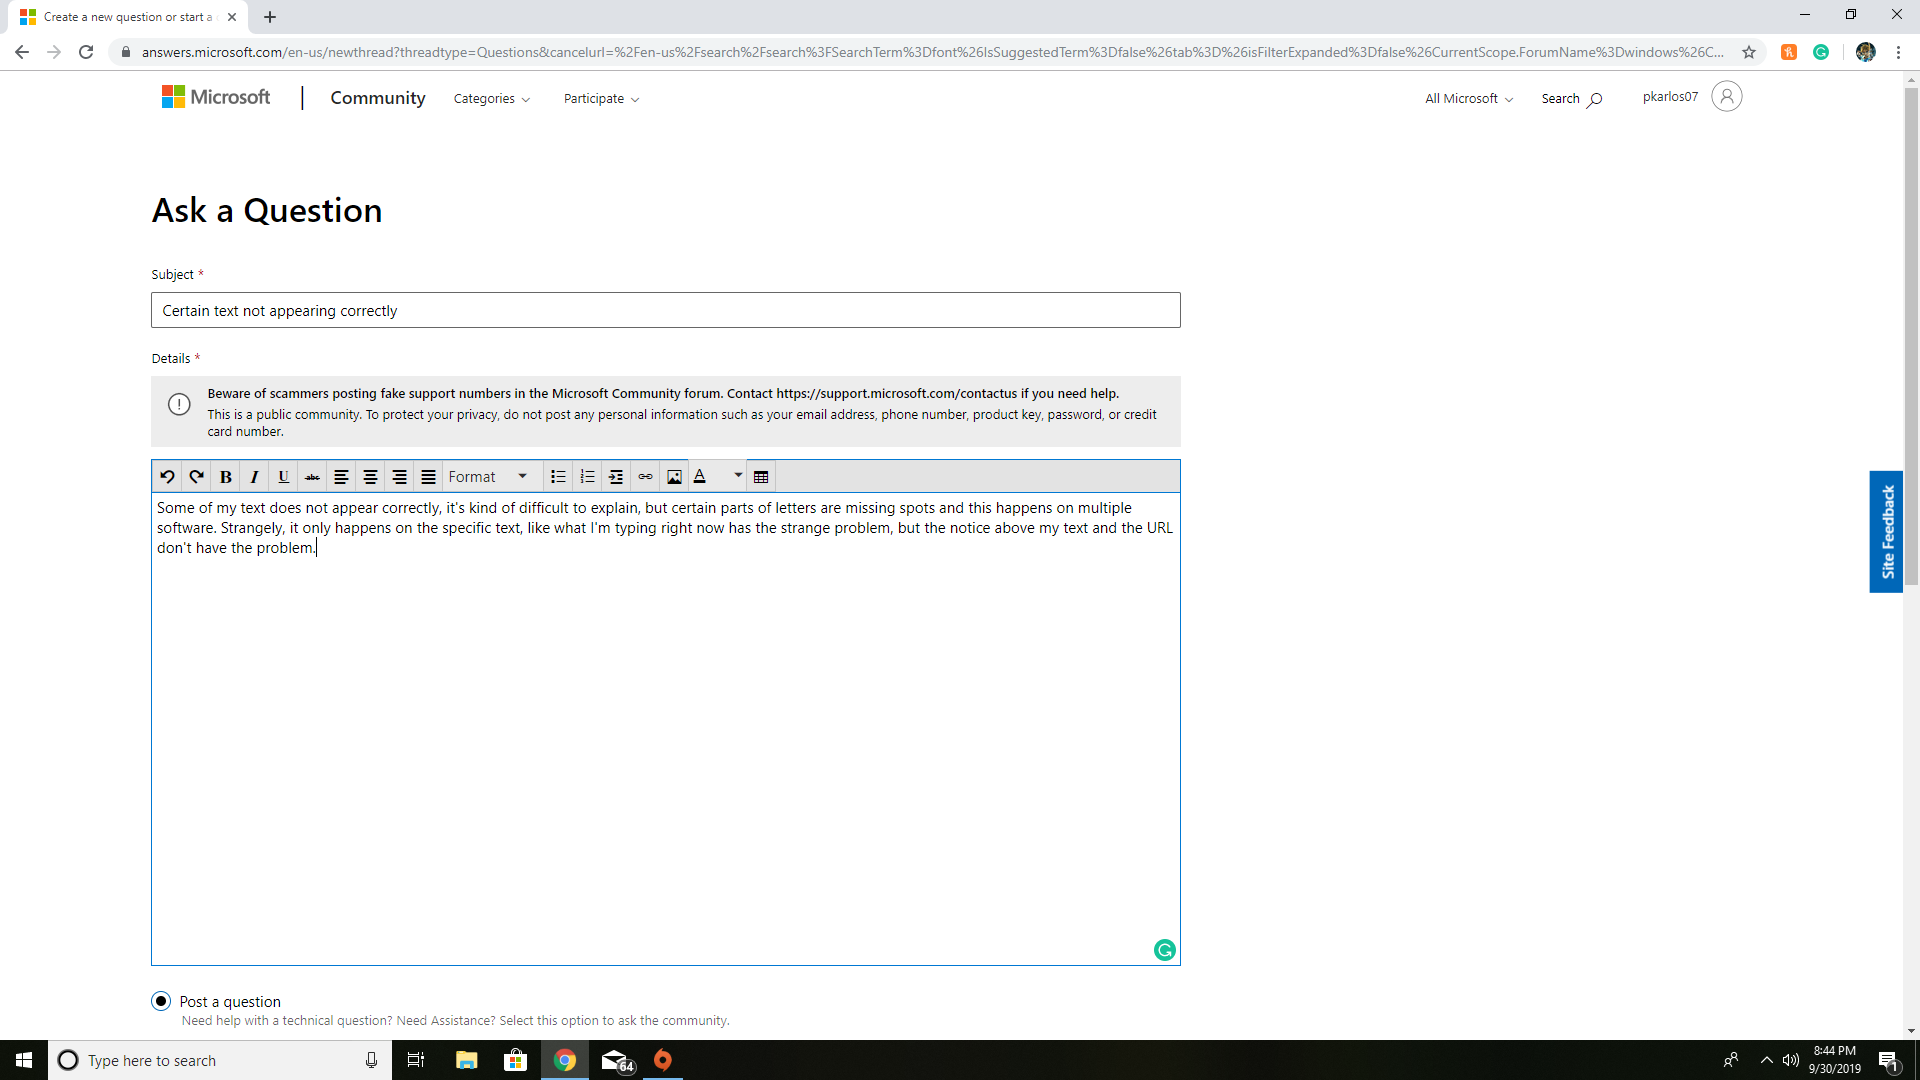Expand the All Microsoft menu
This screenshot has height=1080, width=1920.
pyautogui.click(x=1468, y=99)
